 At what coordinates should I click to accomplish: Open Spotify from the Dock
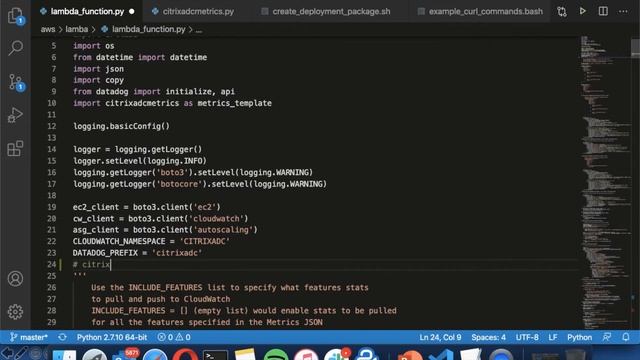276,355
